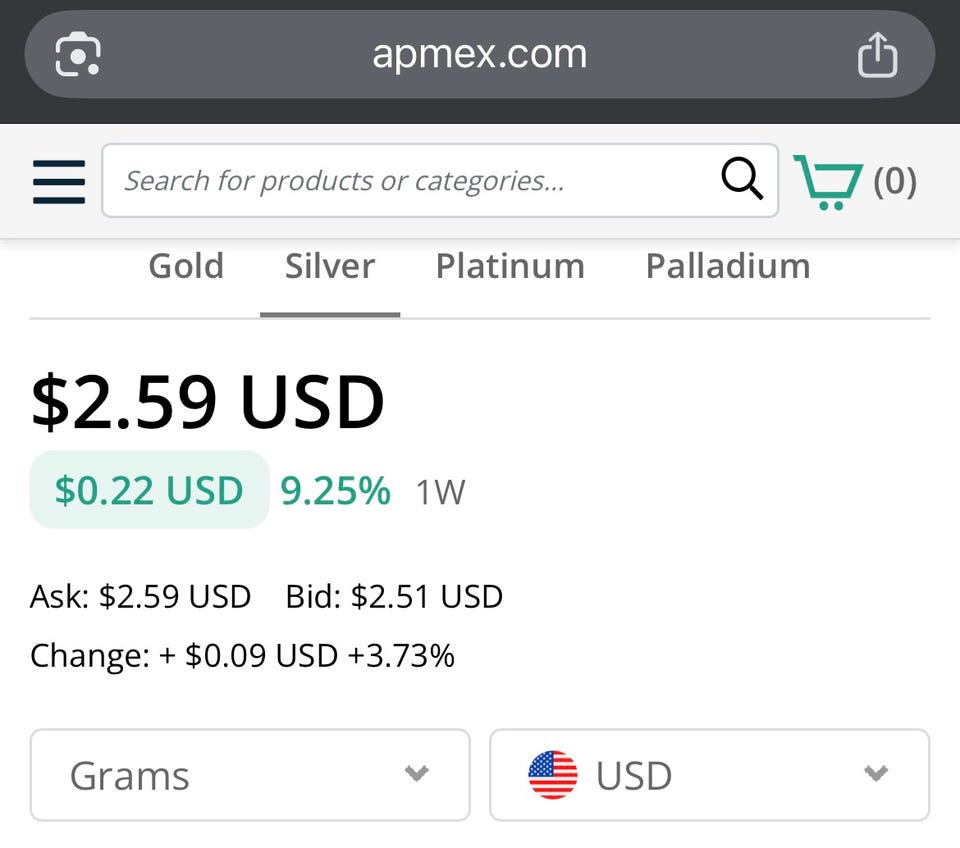Viewport: 960px width, 848px height.
Task: Click the US flag currency icon
Action: 553,775
